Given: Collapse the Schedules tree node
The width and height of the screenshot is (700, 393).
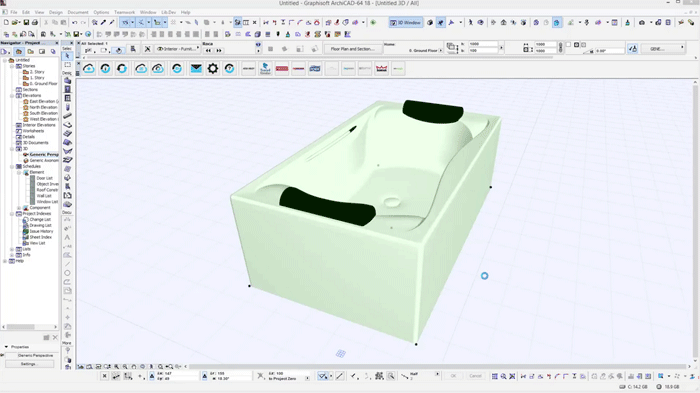Looking at the screenshot, I should 12,166.
